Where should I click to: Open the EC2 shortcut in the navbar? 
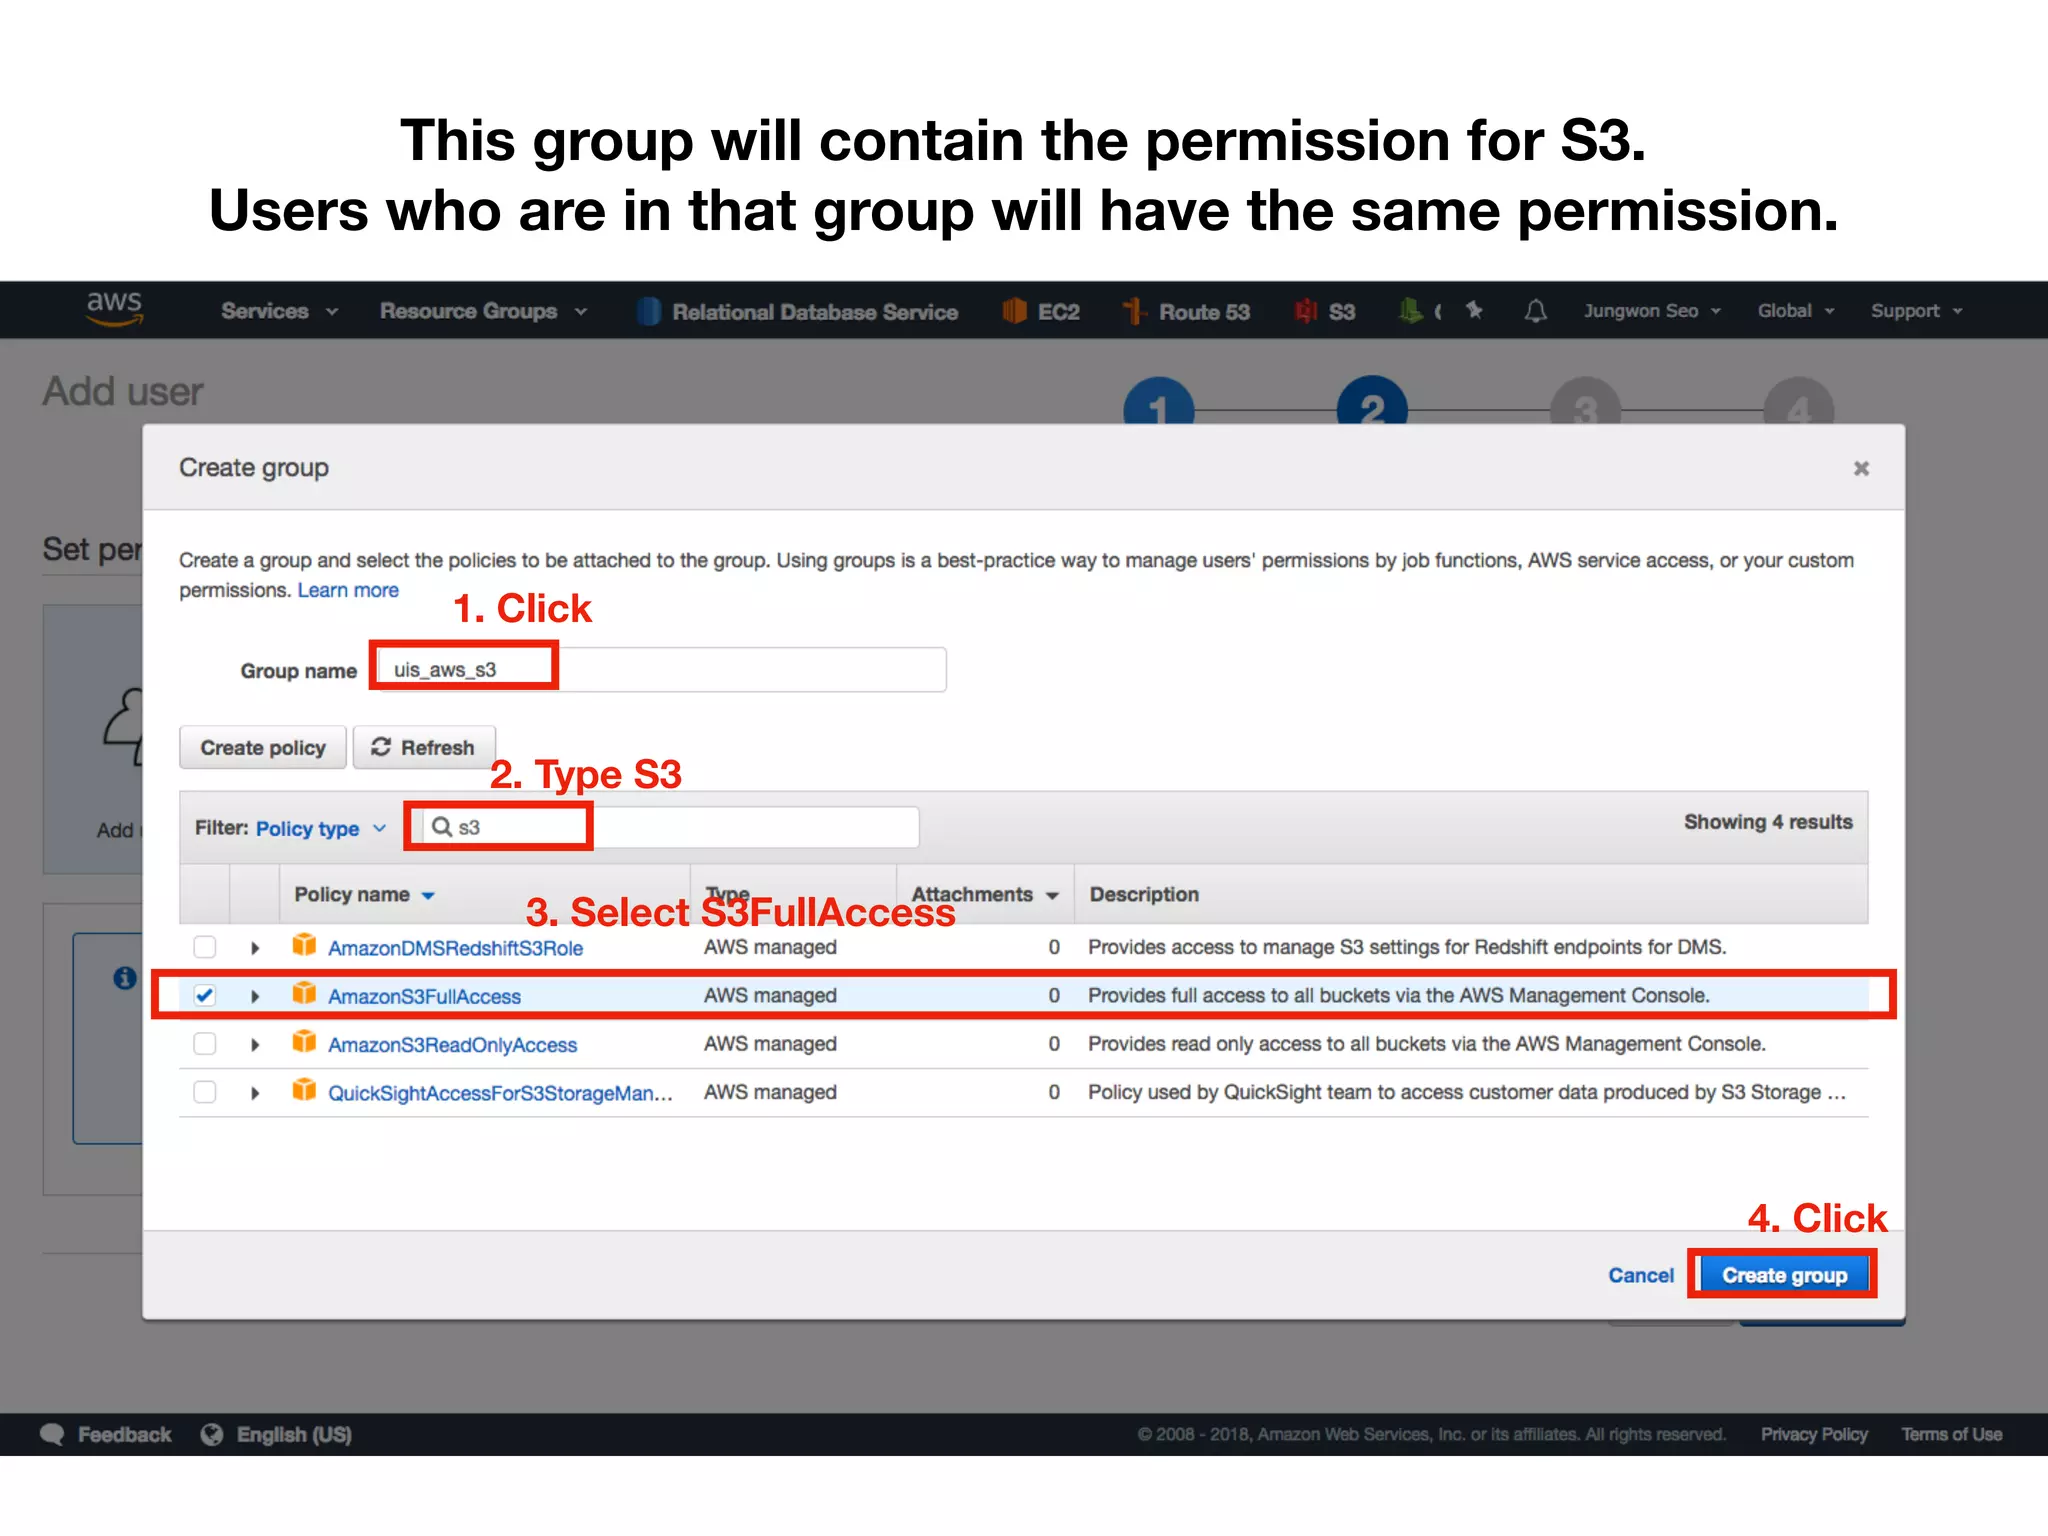(1041, 312)
